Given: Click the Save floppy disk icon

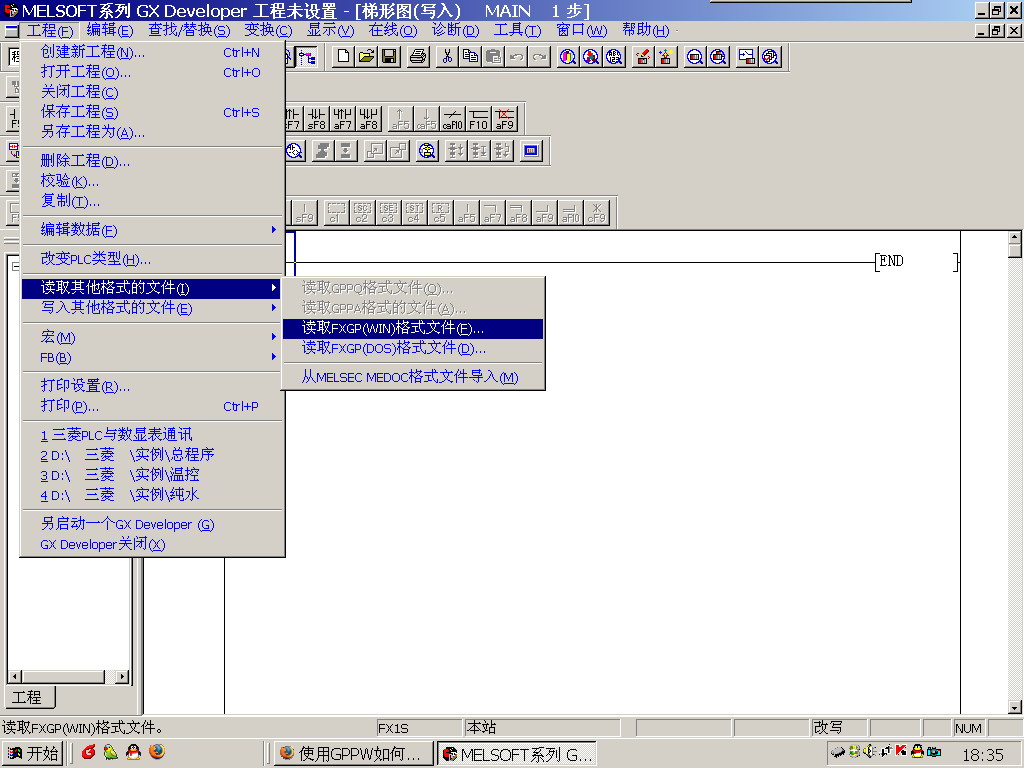Looking at the screenshot, I should coord(388,57).
